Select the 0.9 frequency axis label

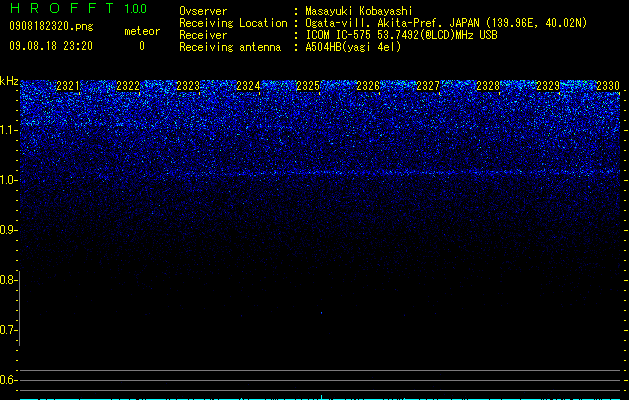click(7, 230)
